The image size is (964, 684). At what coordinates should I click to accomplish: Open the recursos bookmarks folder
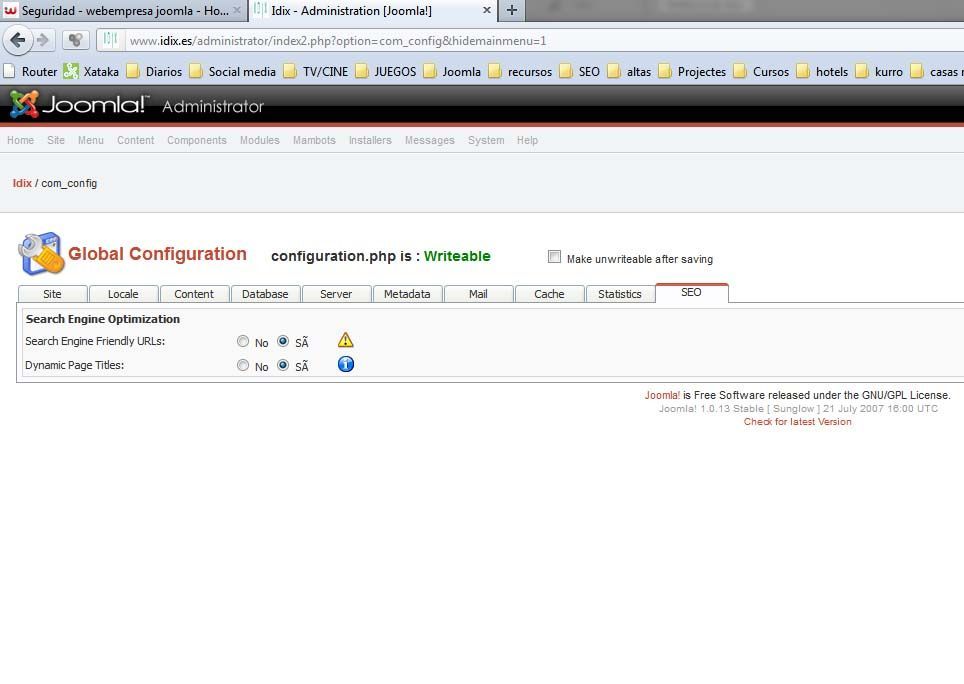tap(520, 71)
